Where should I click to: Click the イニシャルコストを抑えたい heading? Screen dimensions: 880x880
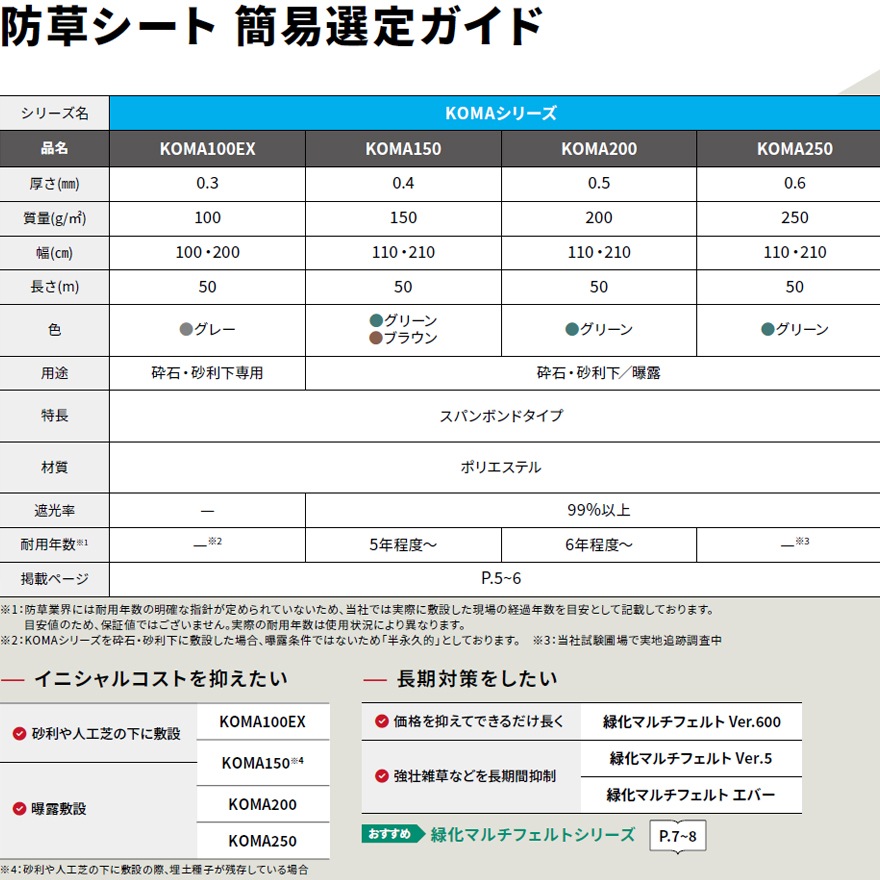[160, 679]
